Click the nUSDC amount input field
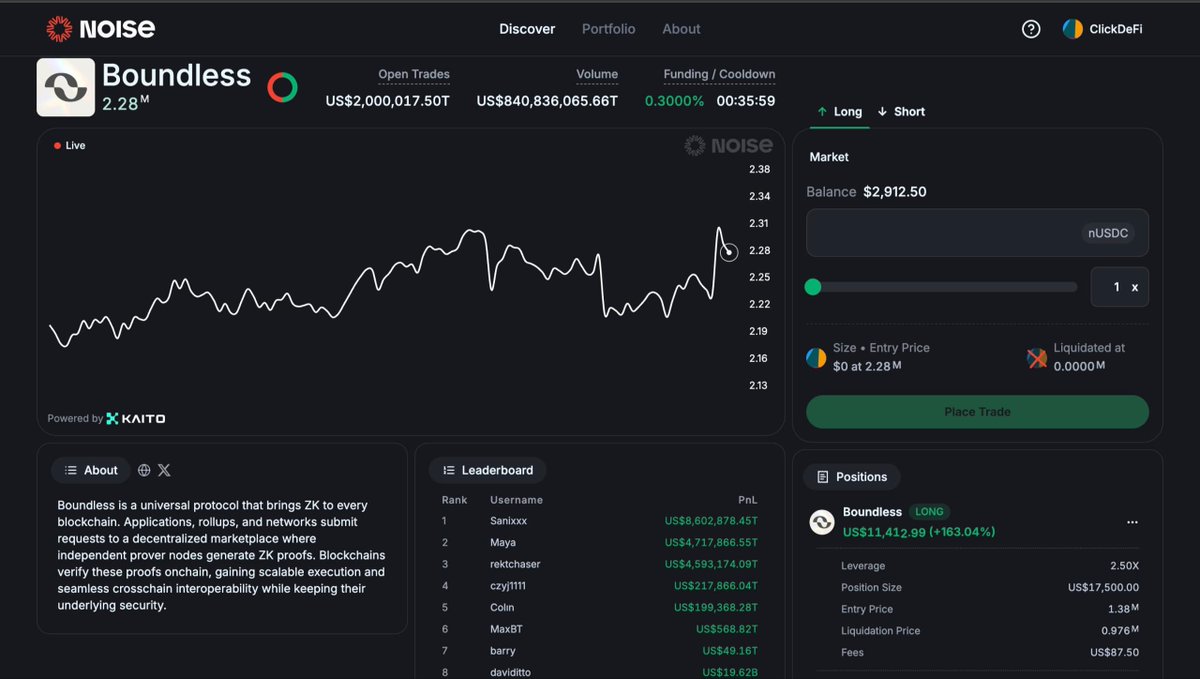Viewport: 1200px width, 679px height. [977, 233]
